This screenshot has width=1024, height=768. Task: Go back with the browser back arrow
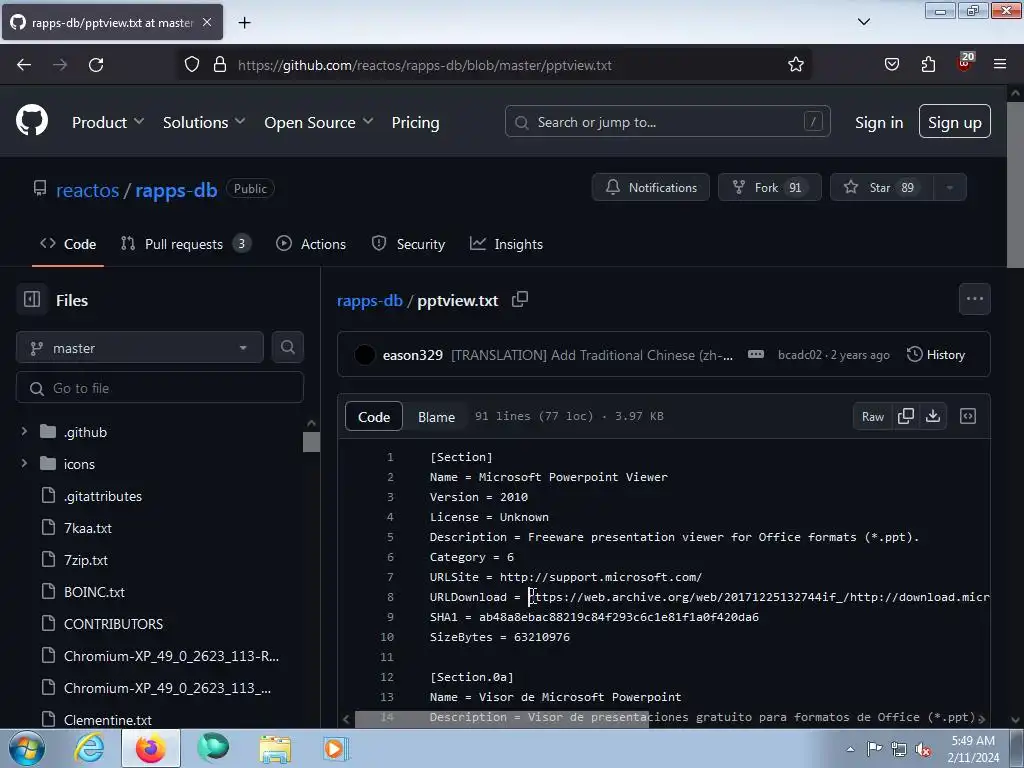point(24,65)
